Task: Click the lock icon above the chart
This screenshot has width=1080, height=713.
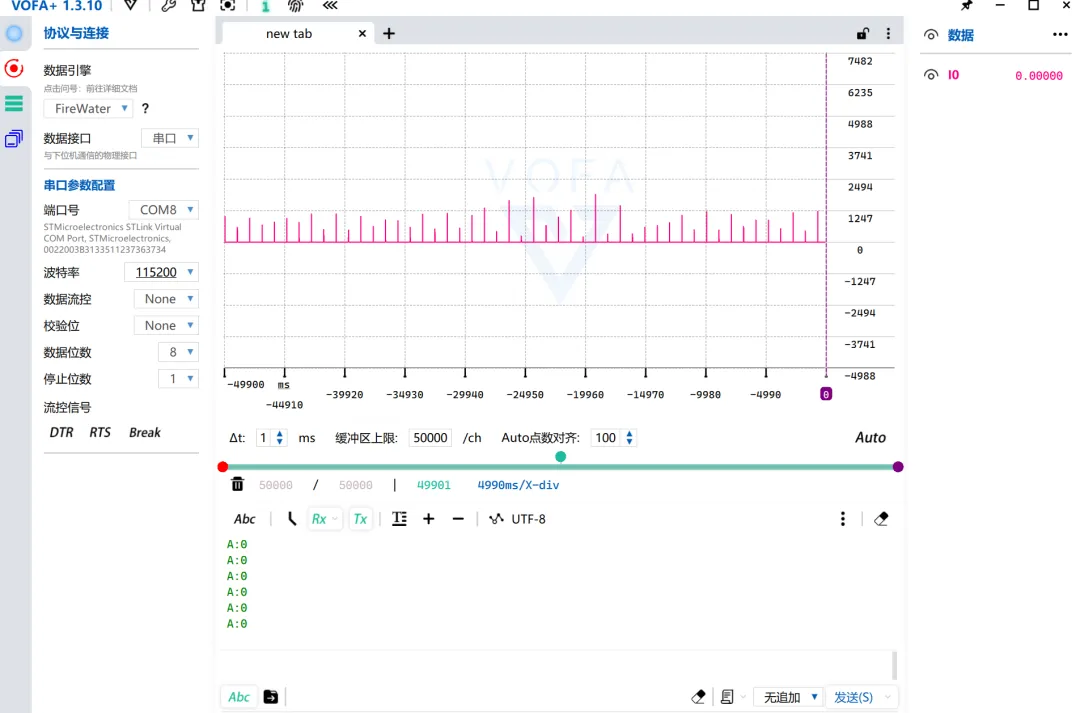Action: [x=863, y=33]
